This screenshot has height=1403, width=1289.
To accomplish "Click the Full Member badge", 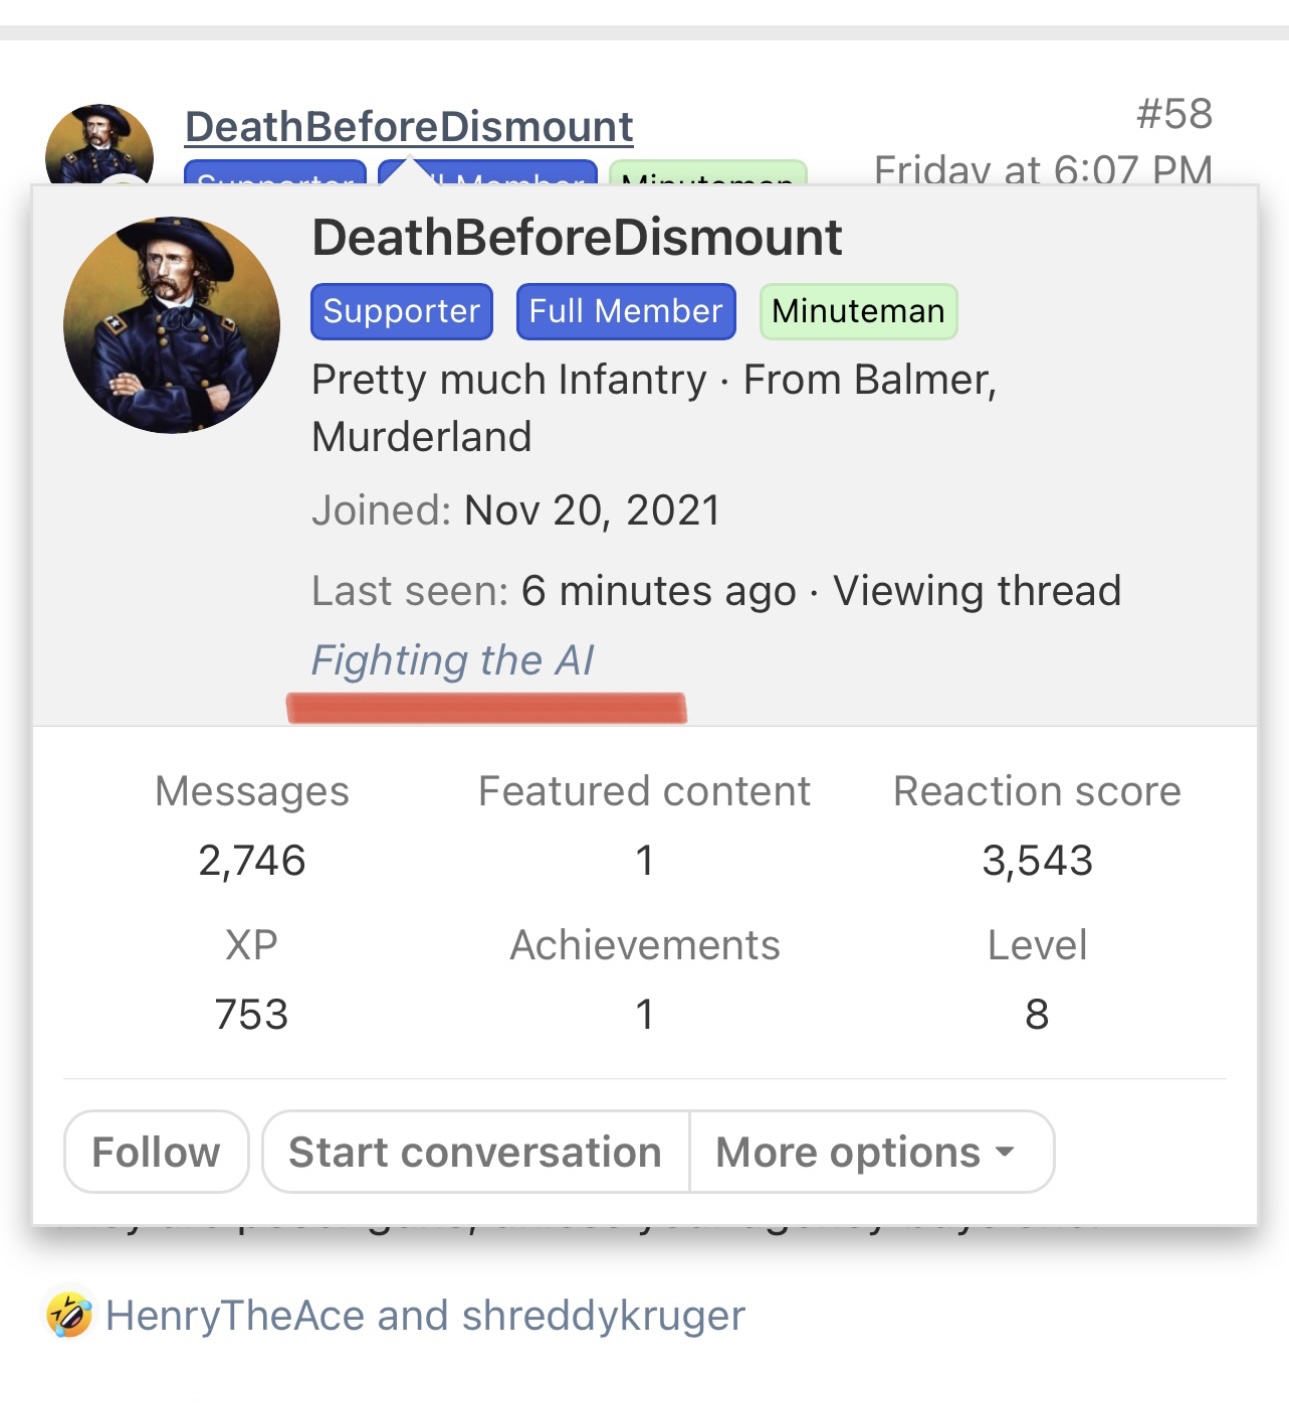I will pyautogui.click(x=626, y=311).
